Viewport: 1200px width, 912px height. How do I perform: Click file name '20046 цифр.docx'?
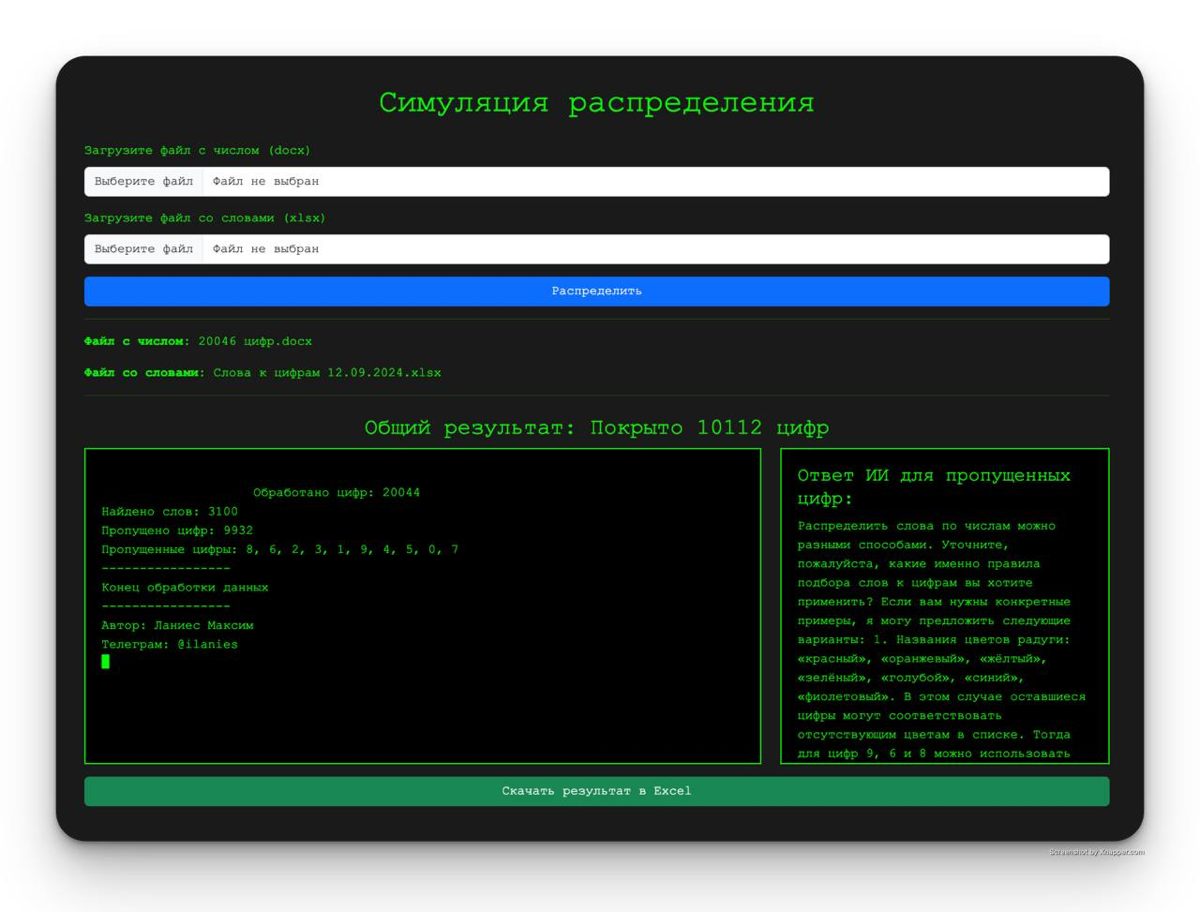255,342
